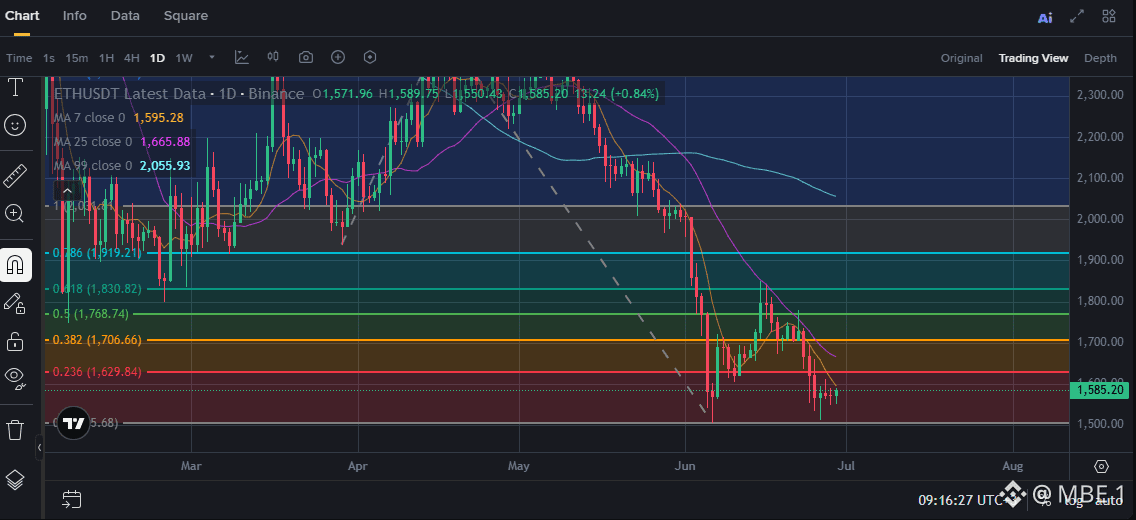
Task: Open the grid layout icon
Action: tap(1108, 16)
